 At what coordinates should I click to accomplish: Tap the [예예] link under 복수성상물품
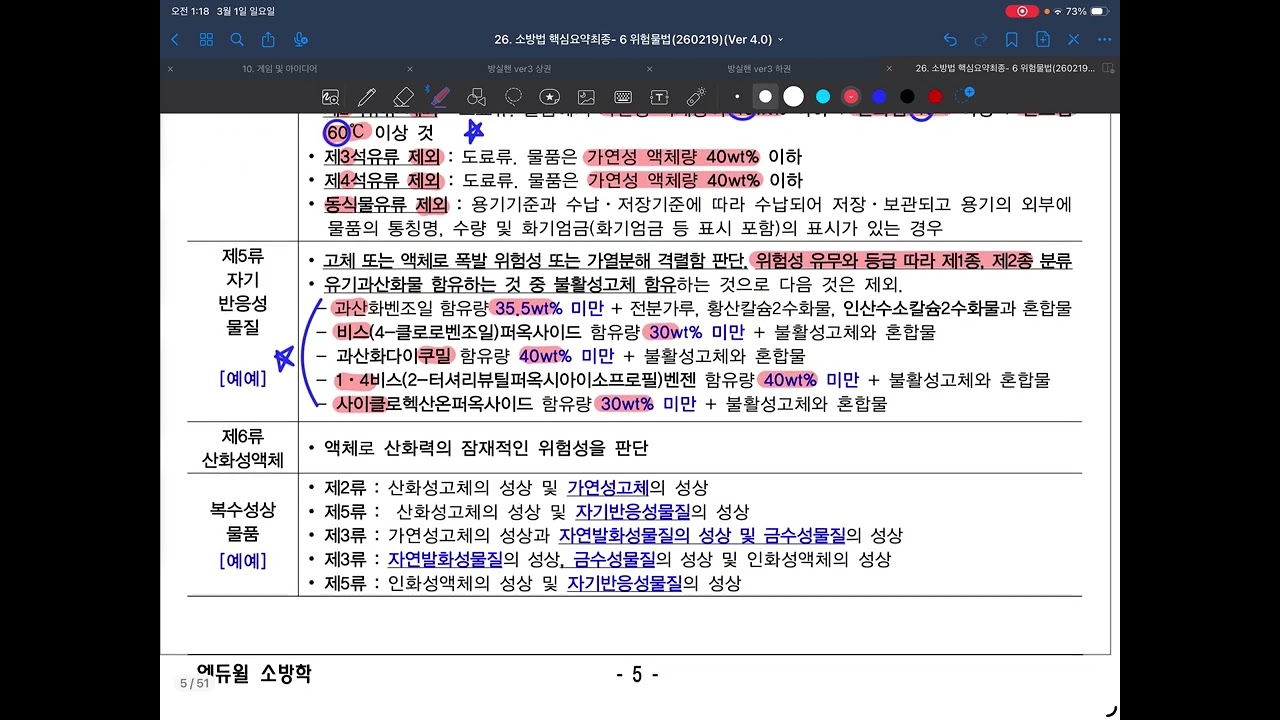pyautogui.click(x=242, y=561)
